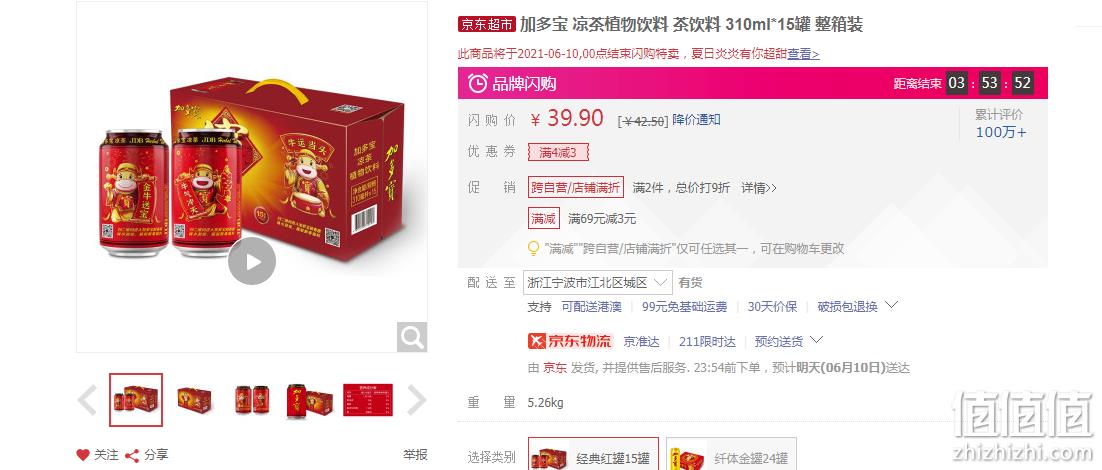
Task: Select the 纤体金罐24罐 option
Action: click(731, 457)
